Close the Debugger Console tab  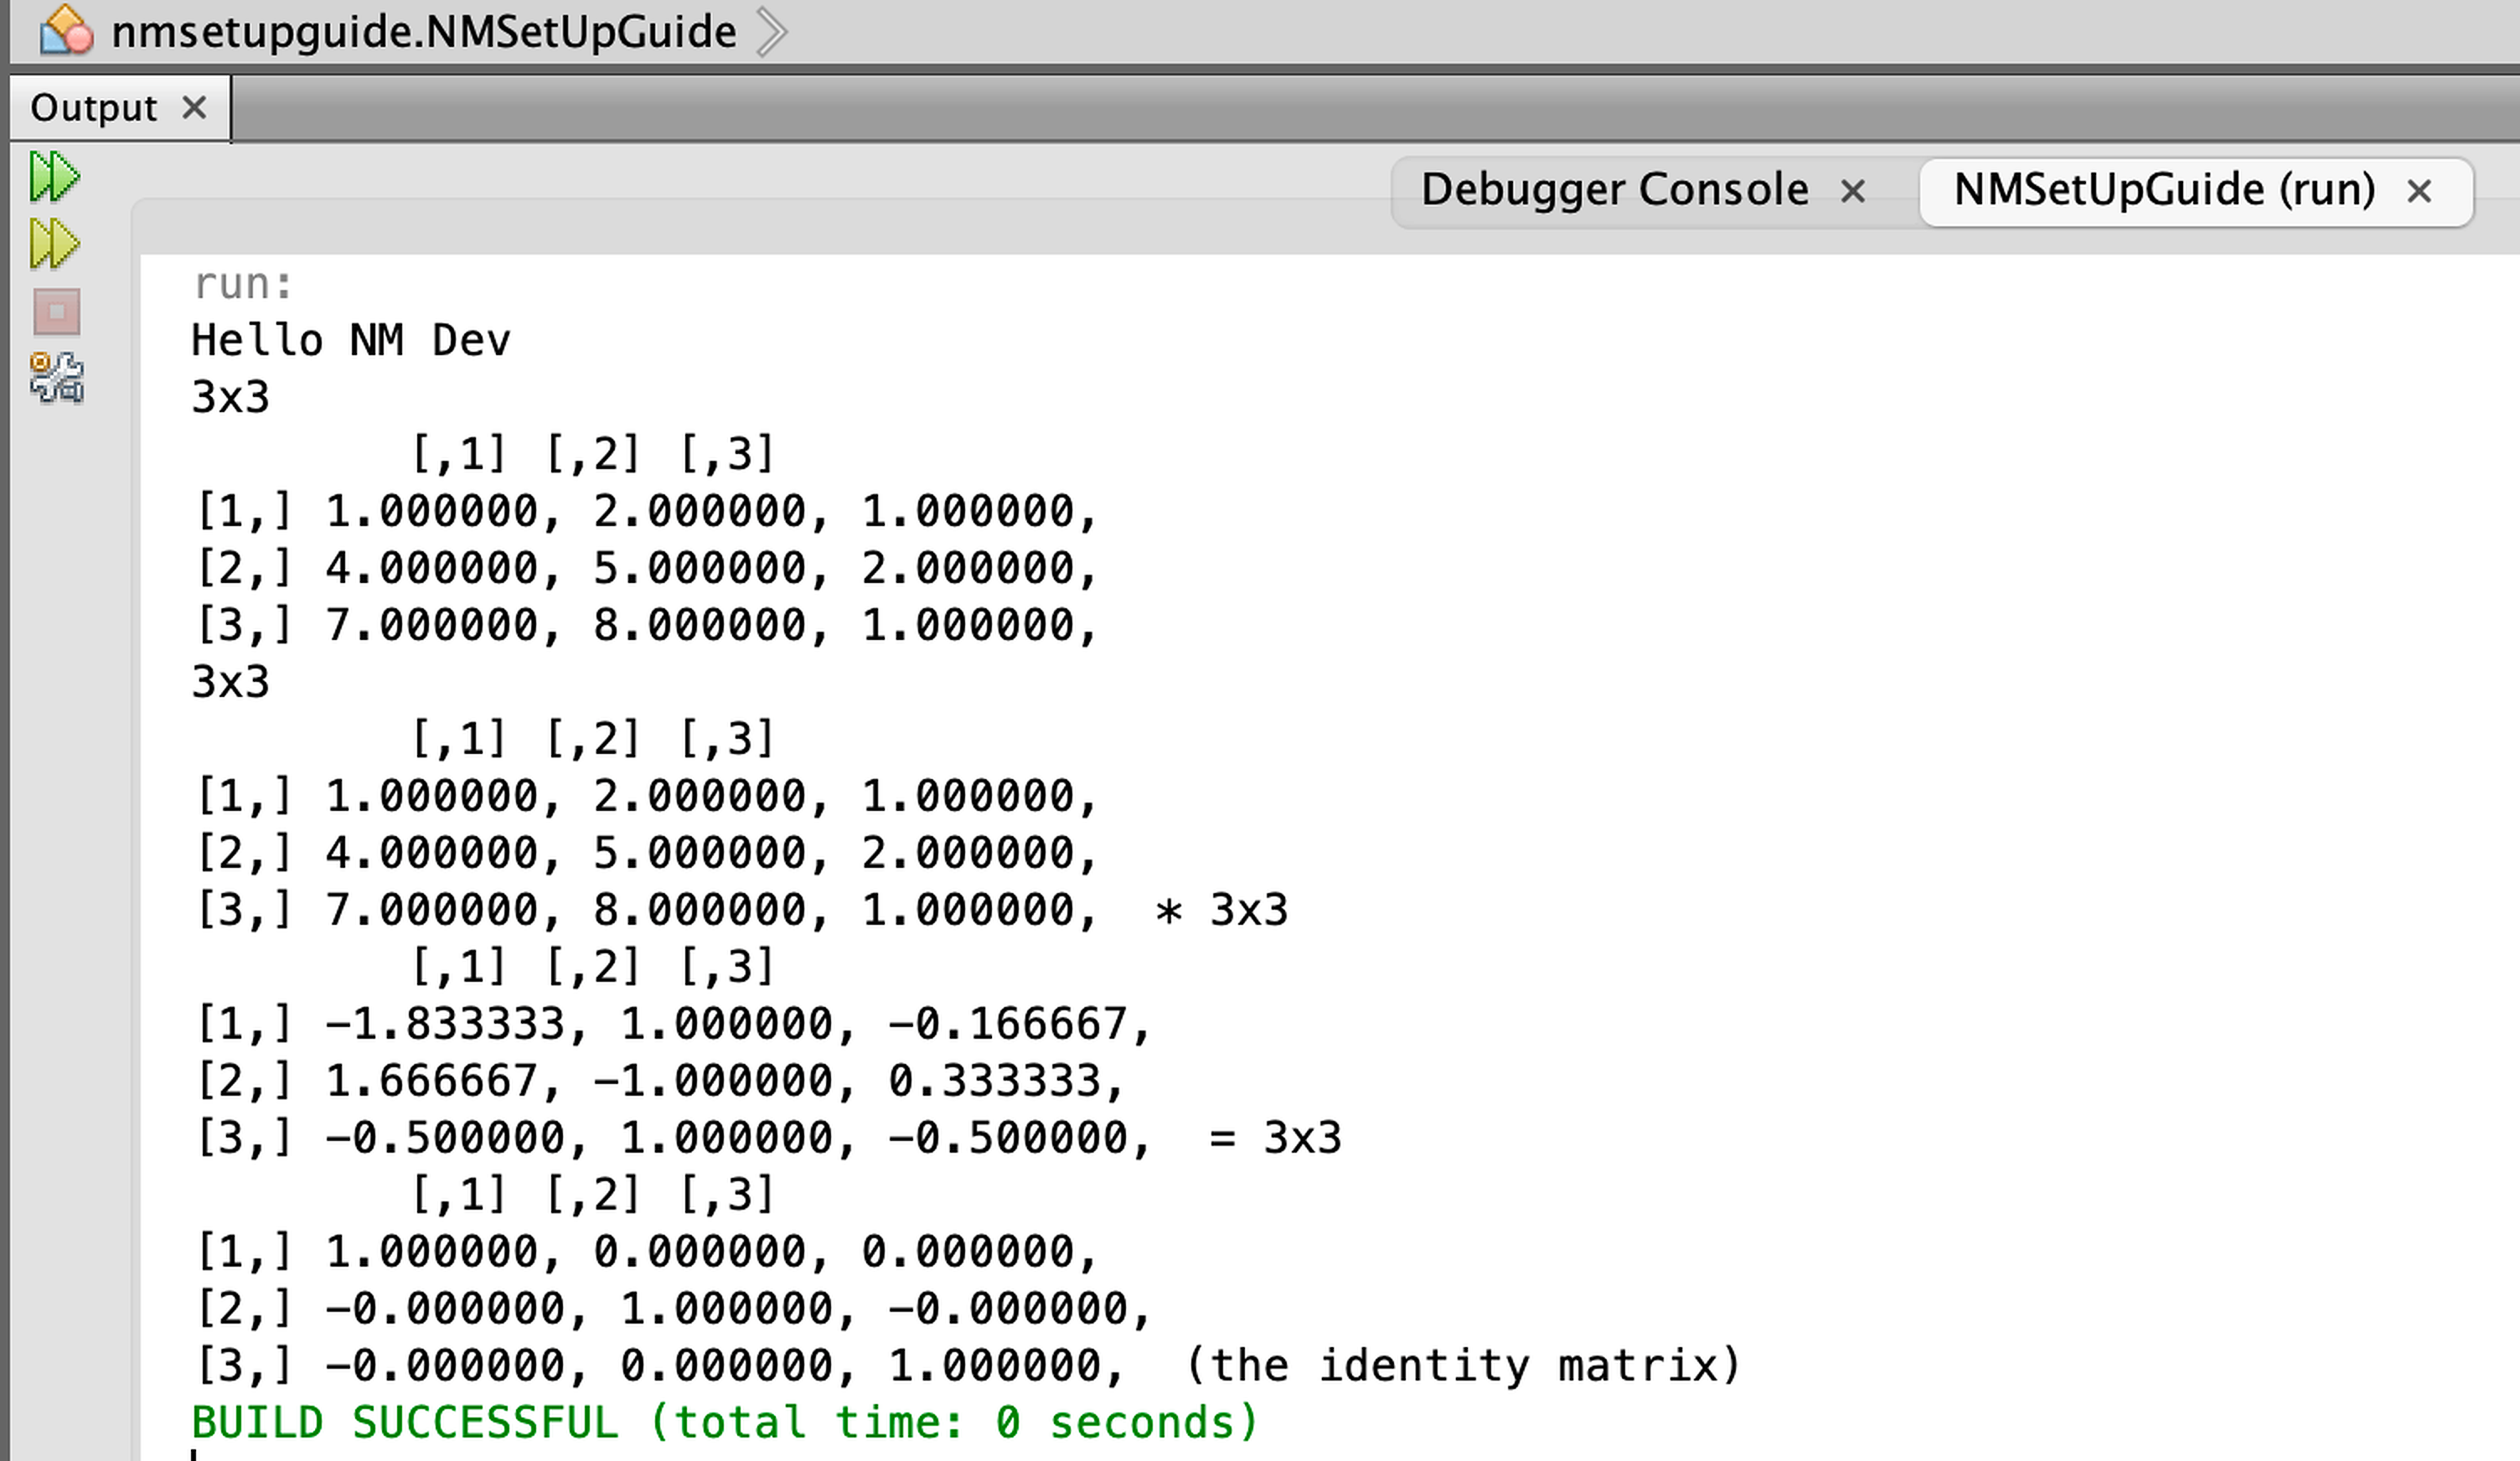click(x=1853, y=191)
